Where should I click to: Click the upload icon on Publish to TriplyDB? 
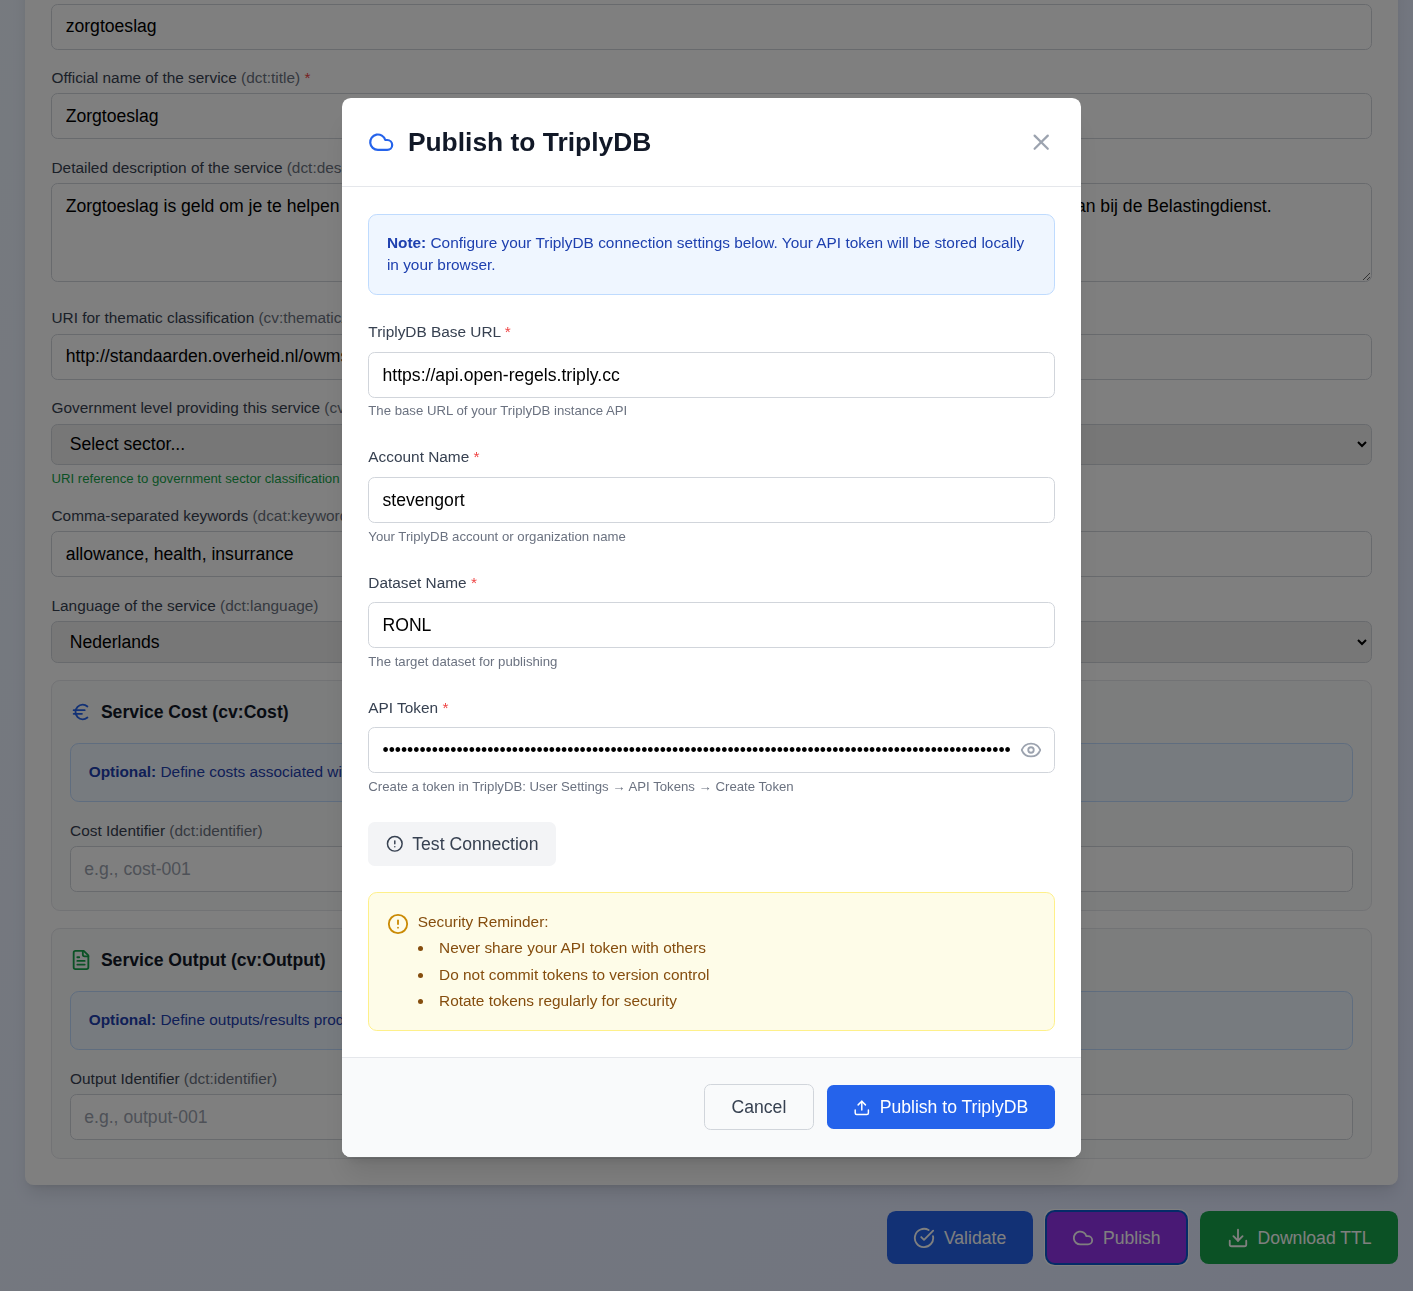coord(861,1107)
